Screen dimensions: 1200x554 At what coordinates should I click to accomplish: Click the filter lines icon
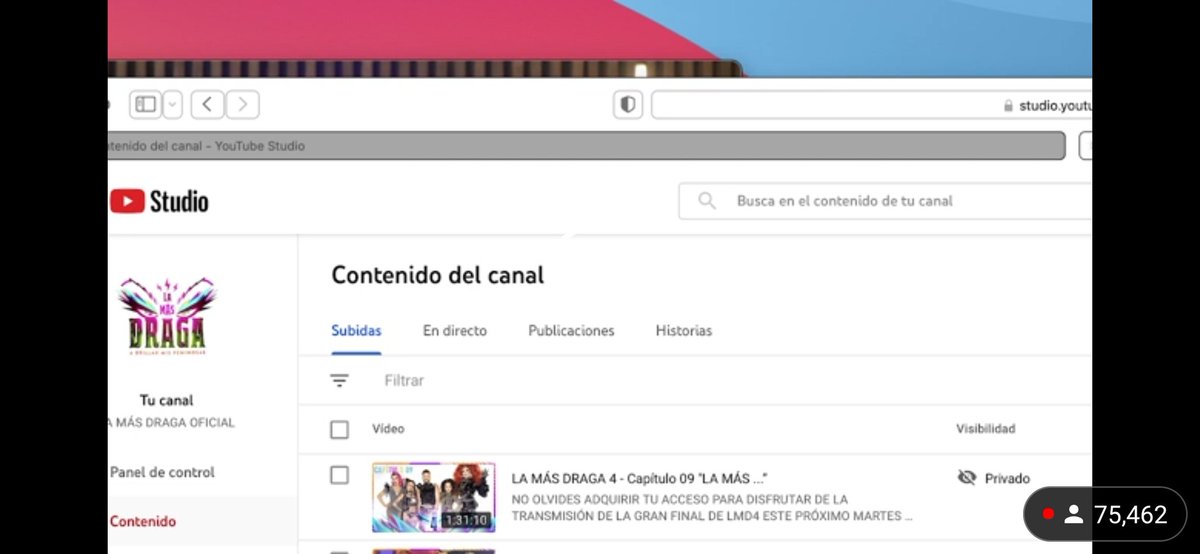(x=340, y=381)
